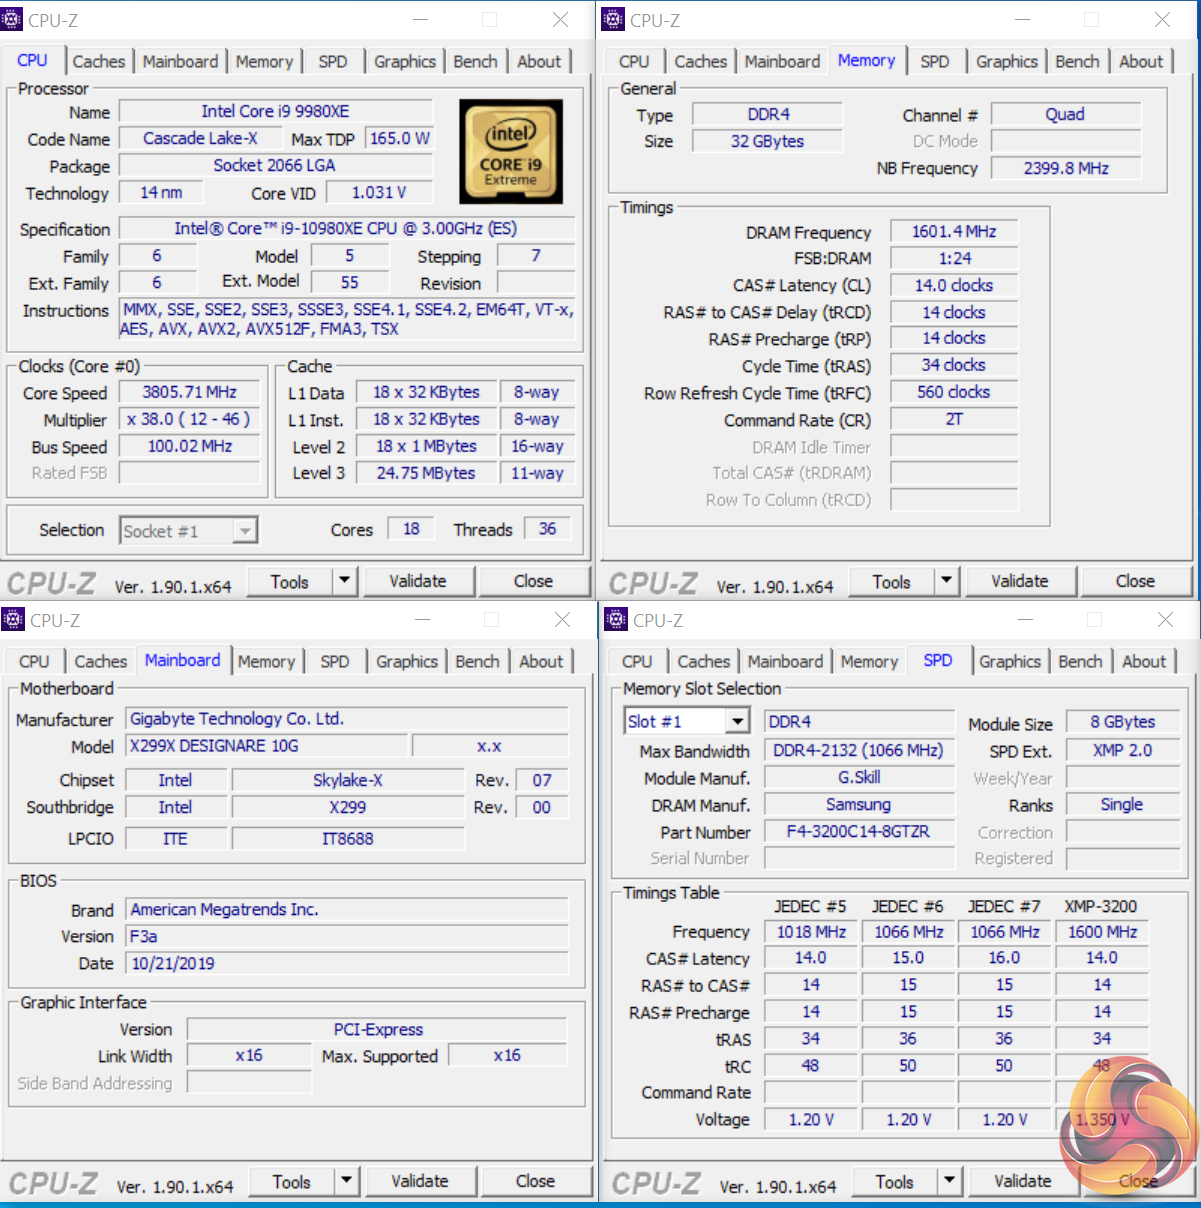Open Bench tab in Mainboard window
The width and height of the screenshot is (1201, 1208).
click(x=477, y=661)
